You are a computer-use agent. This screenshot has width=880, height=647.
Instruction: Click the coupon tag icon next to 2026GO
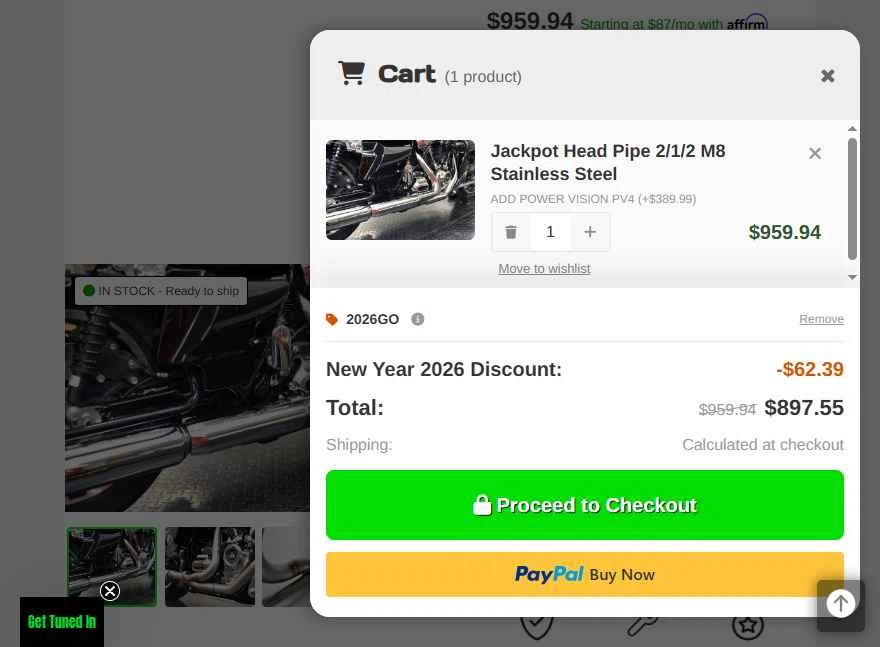332,319
